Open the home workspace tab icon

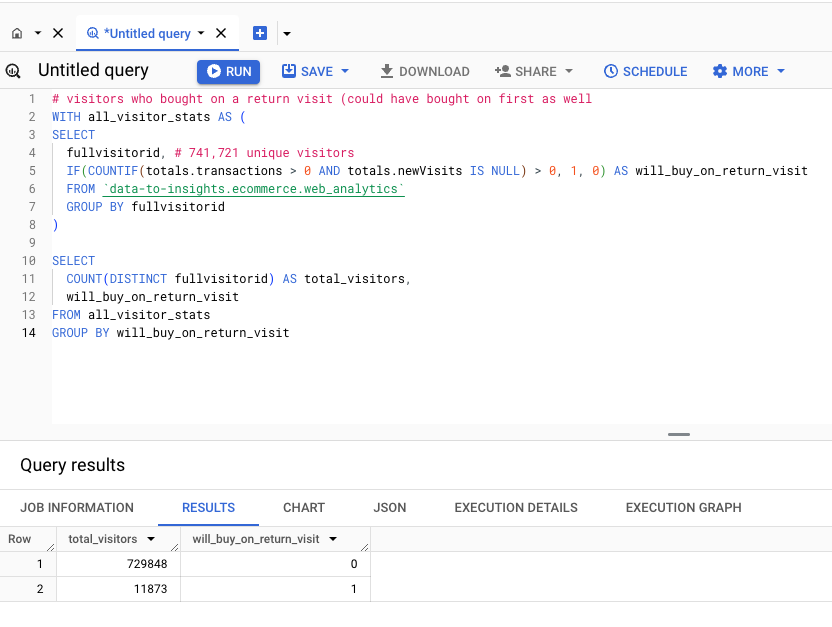click(15, 32)
